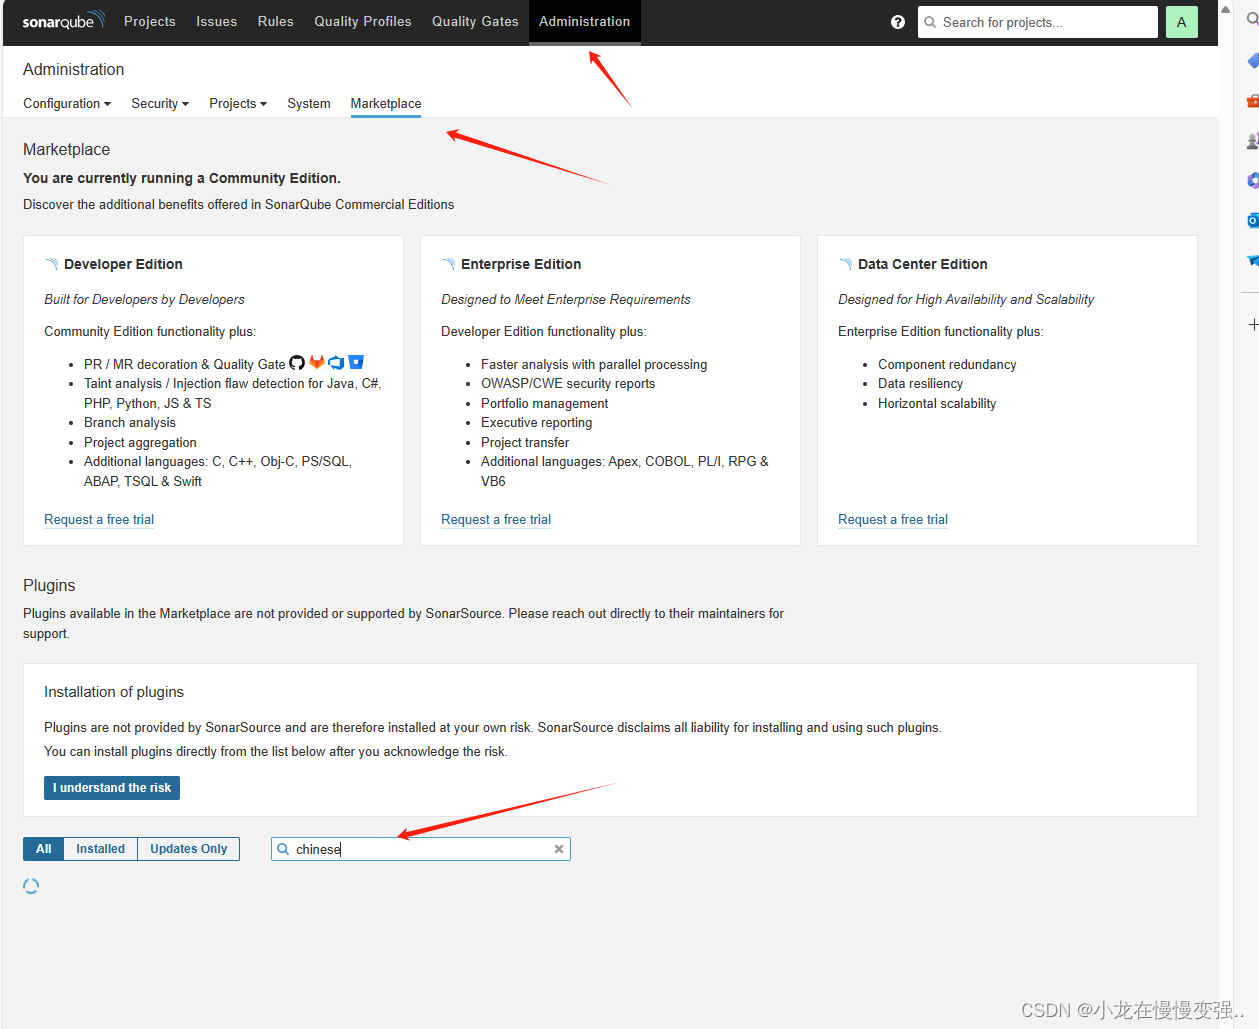The width and height of the screenshot is (1259, 1029).
Task: Click the GitHub icon next to Quality Gate
Action: click(297, 363)
